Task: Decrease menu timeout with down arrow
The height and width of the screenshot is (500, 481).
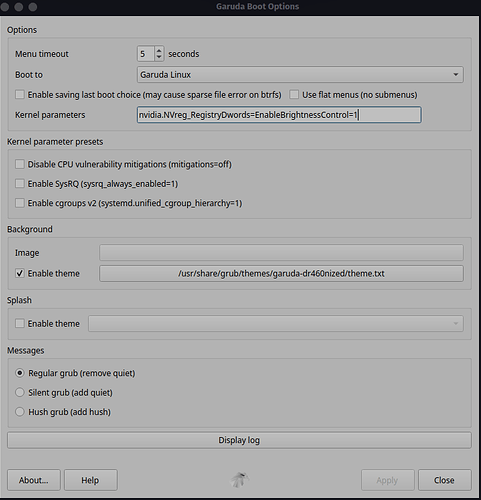Action: point(159,57)
